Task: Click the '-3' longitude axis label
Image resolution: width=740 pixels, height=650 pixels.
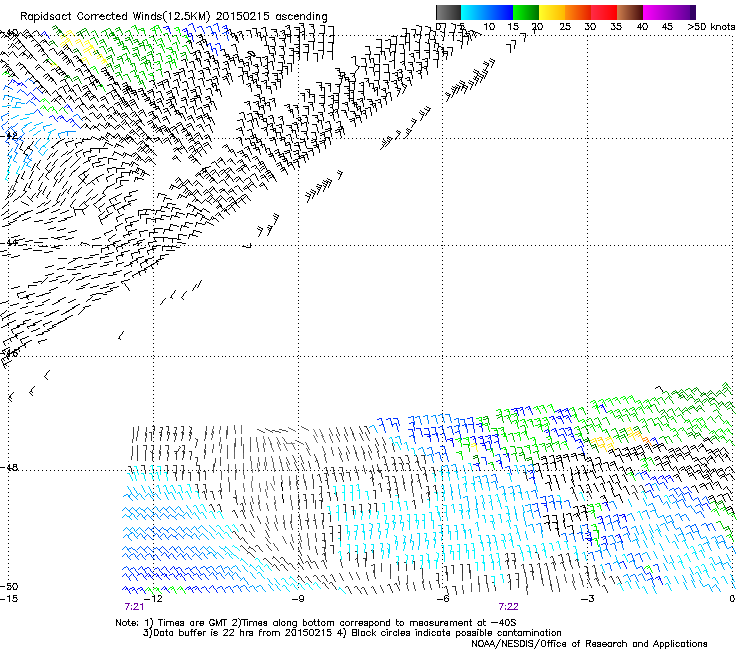Action: [588, 599]
